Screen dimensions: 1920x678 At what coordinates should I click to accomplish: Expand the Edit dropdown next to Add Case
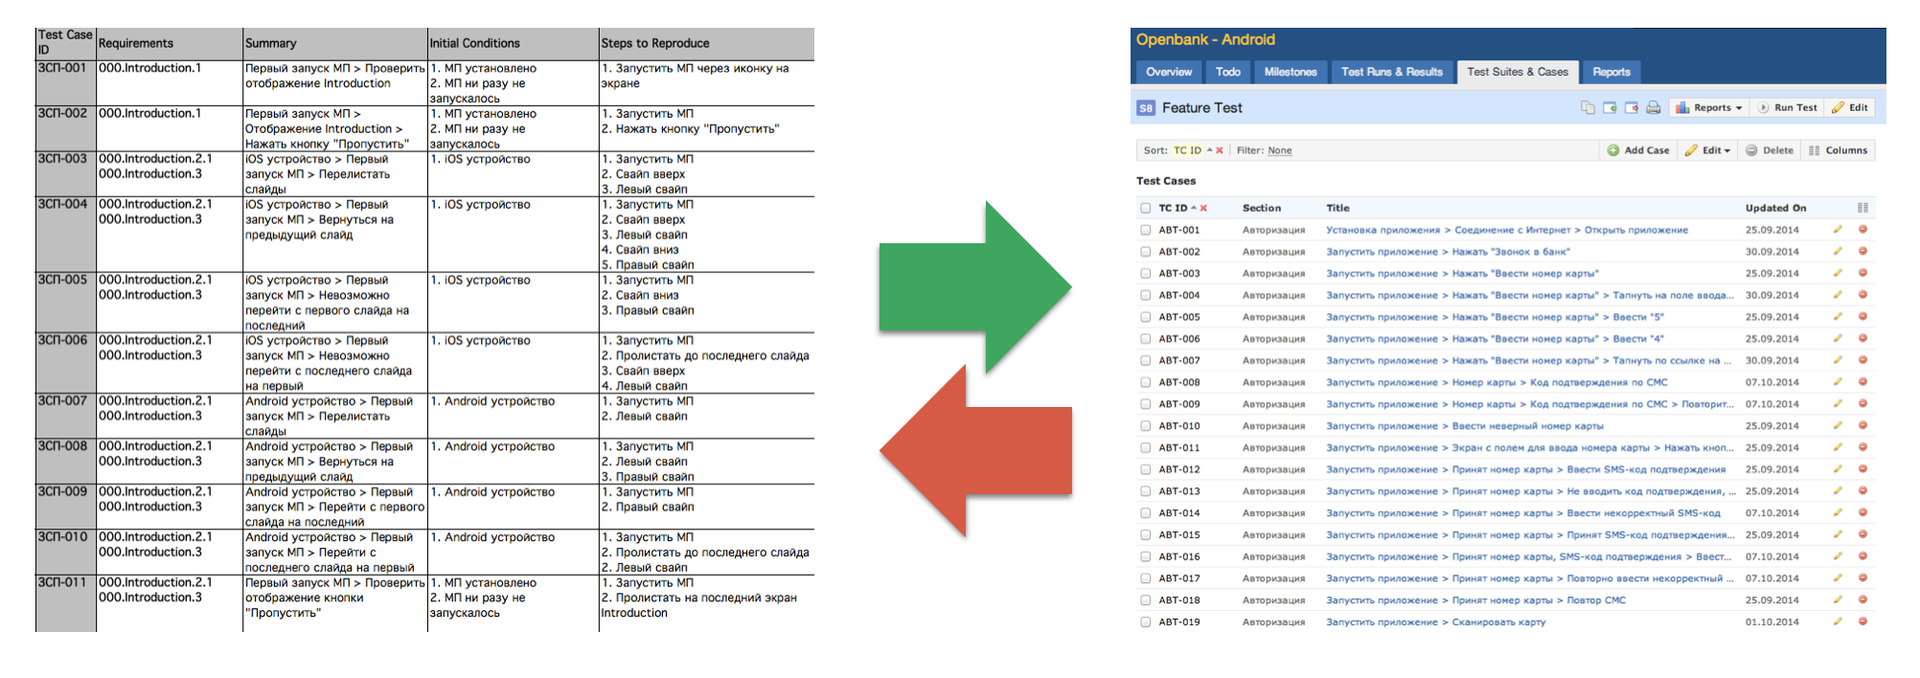click(x=1707, y=150)
